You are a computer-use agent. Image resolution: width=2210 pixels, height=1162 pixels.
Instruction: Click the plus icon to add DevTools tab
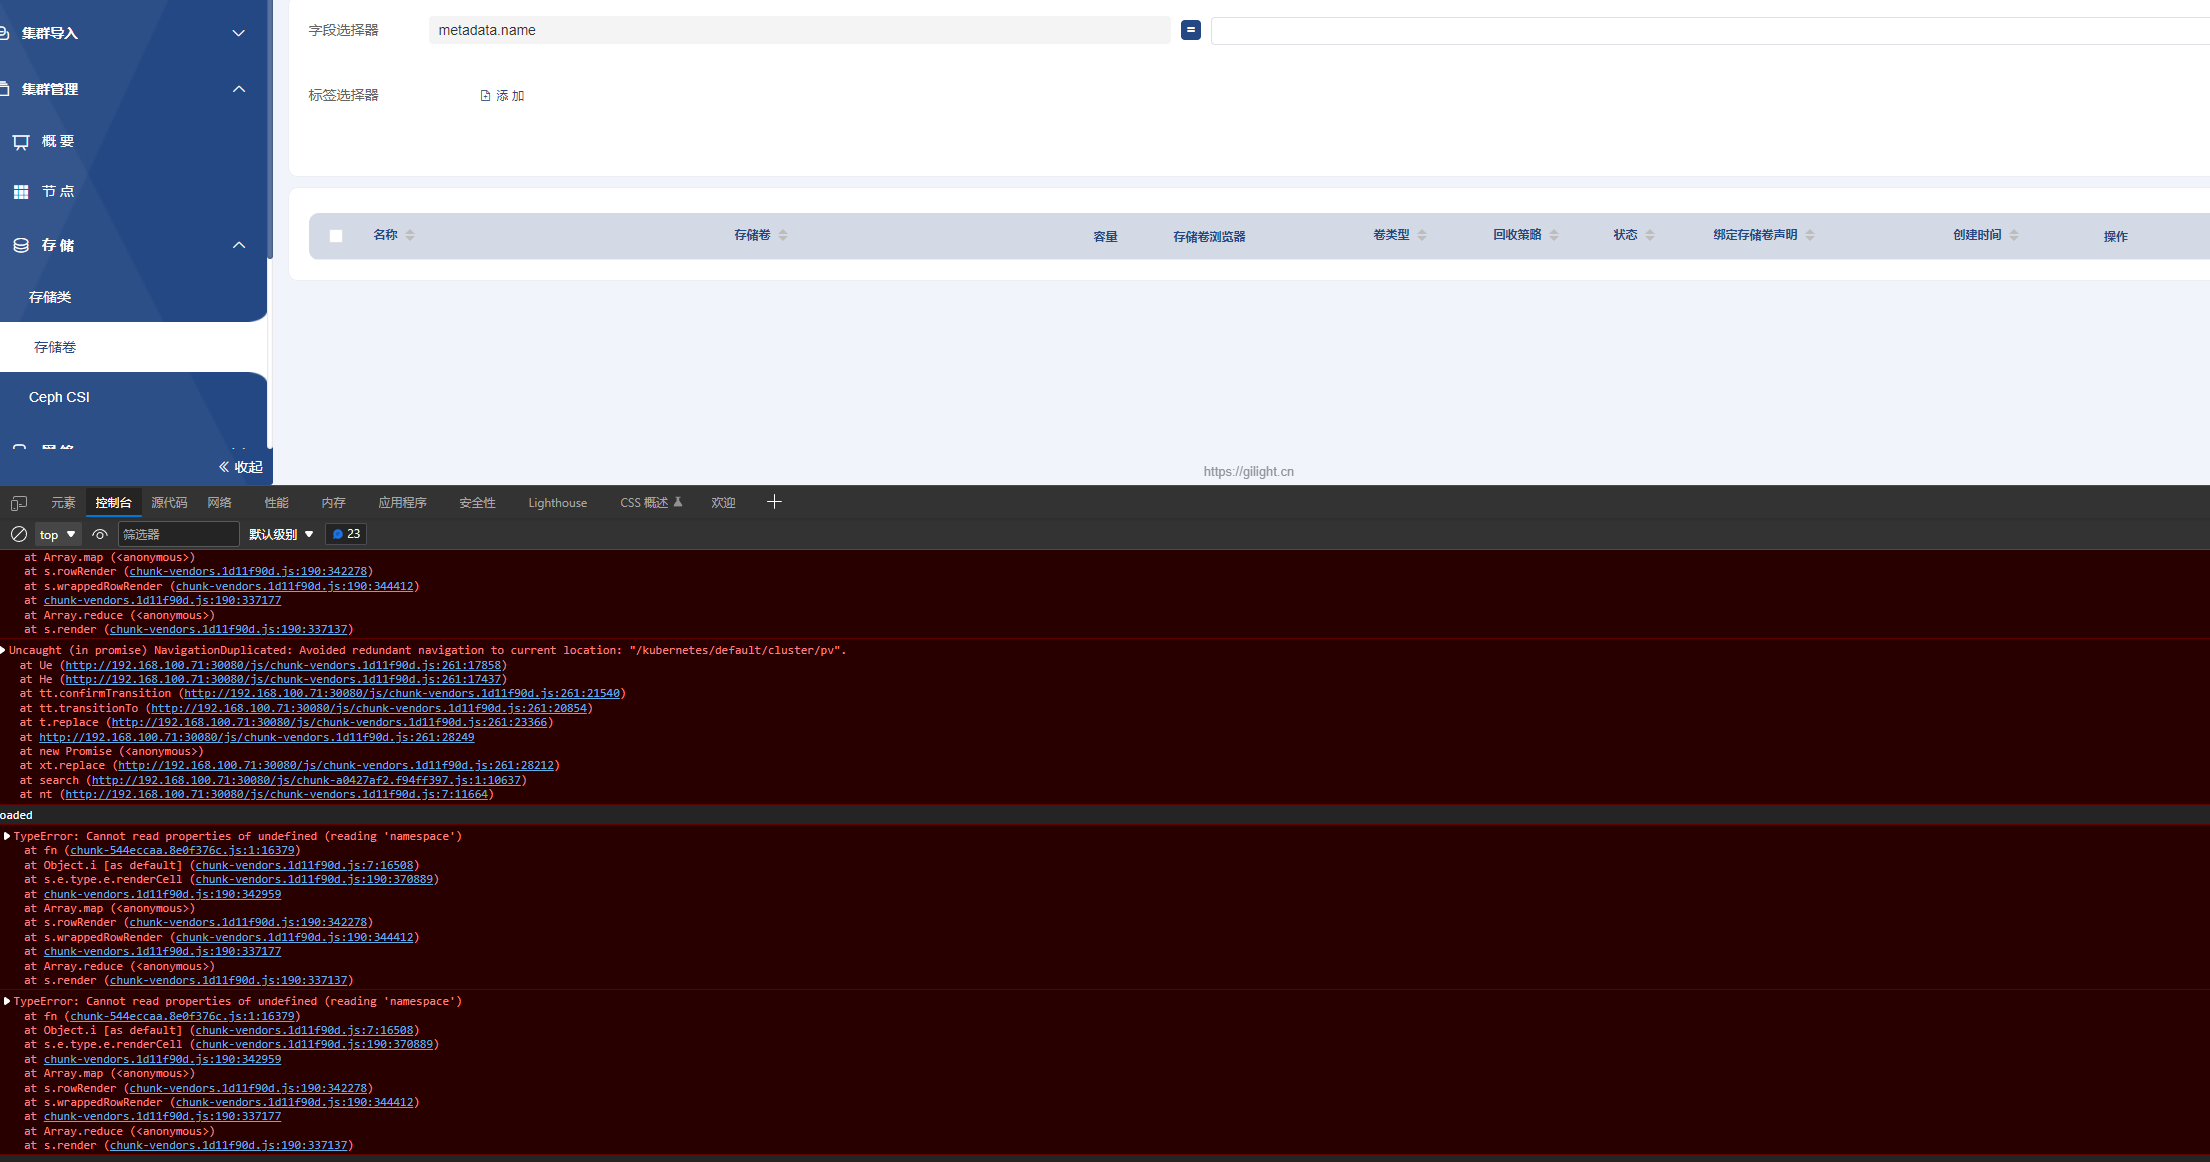[x=774, y=502]
